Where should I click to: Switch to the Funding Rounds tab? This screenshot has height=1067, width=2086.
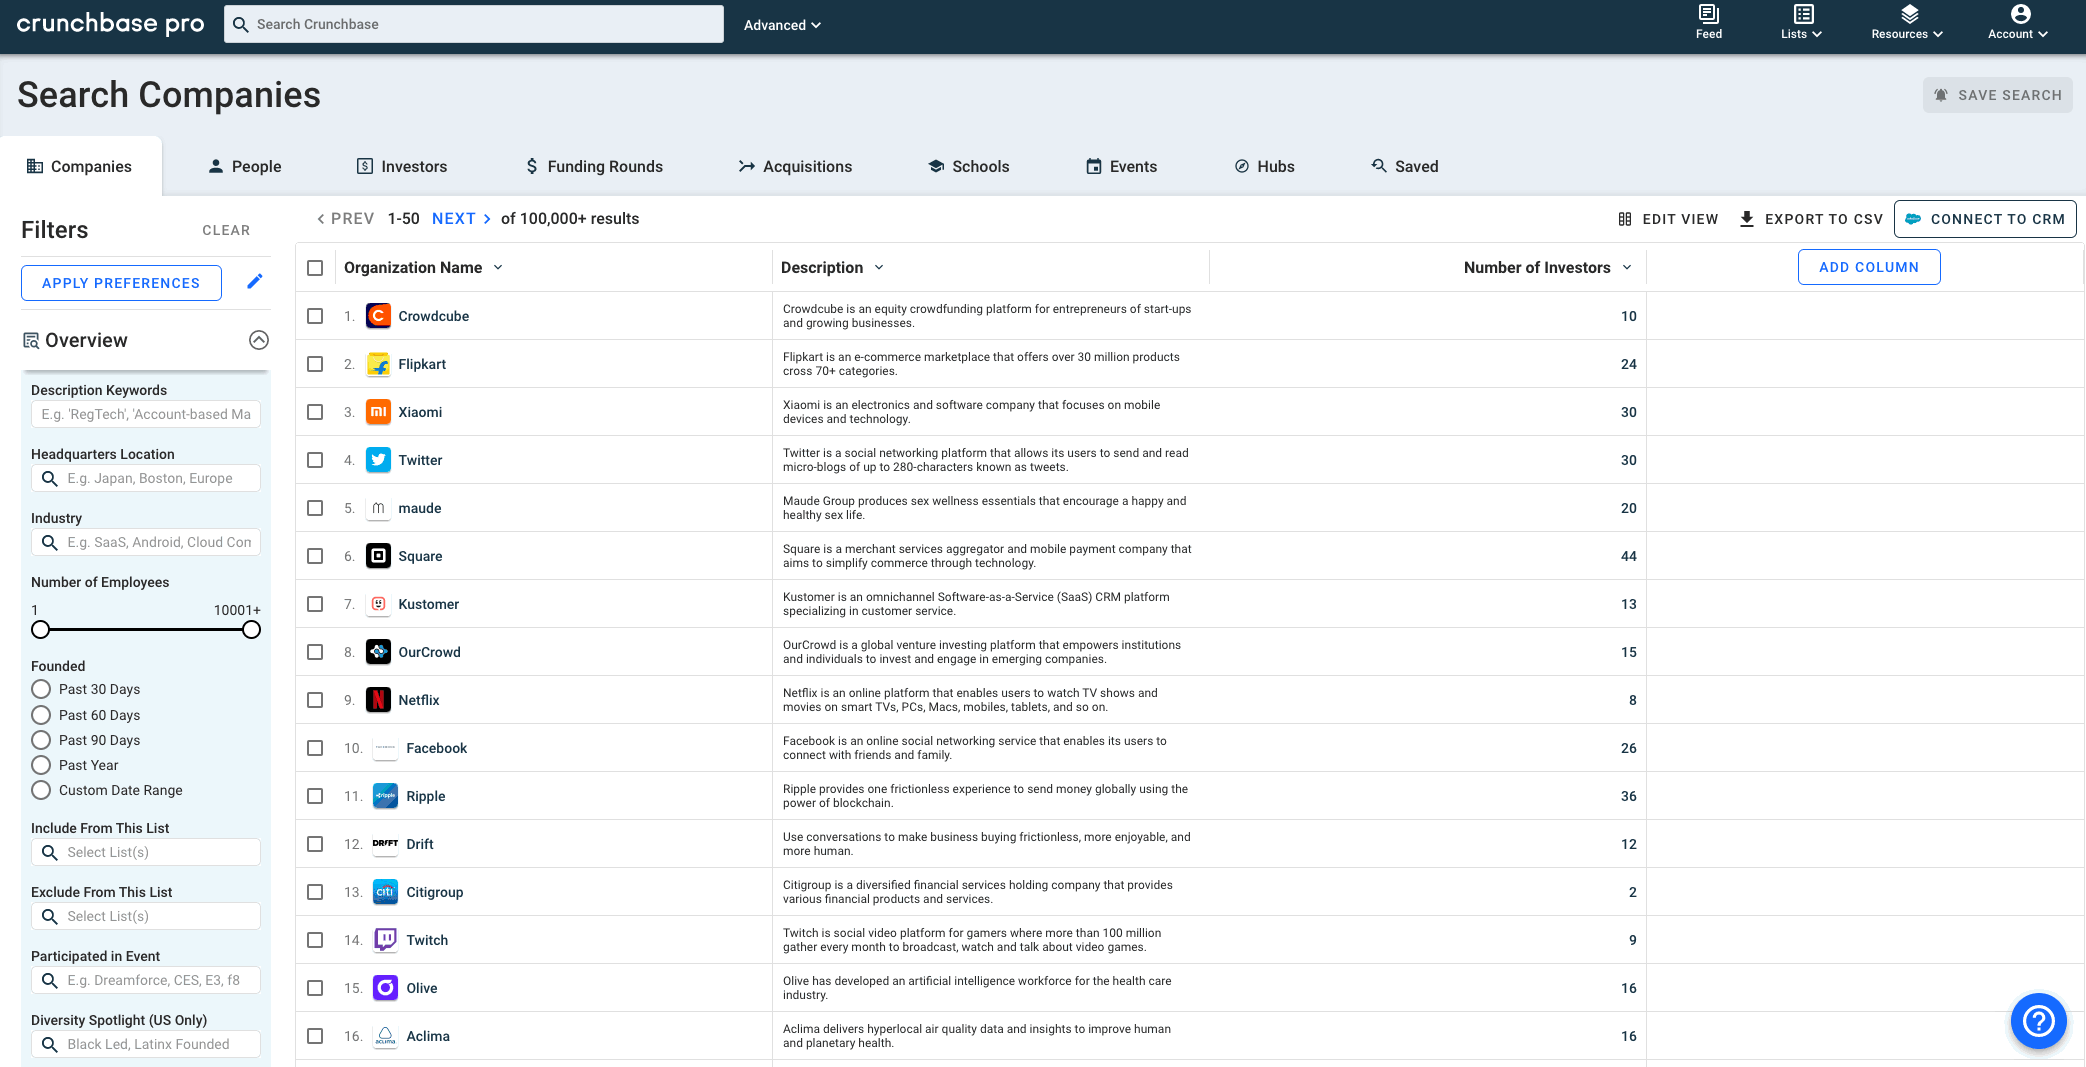[594, 166]
